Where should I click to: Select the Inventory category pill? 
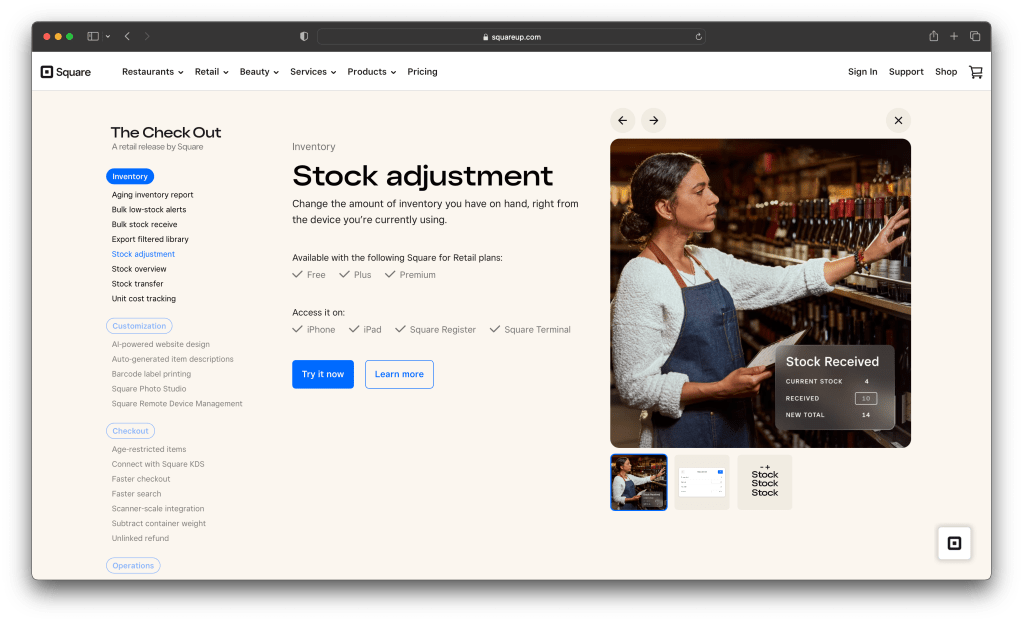click(x=130, y=177)
